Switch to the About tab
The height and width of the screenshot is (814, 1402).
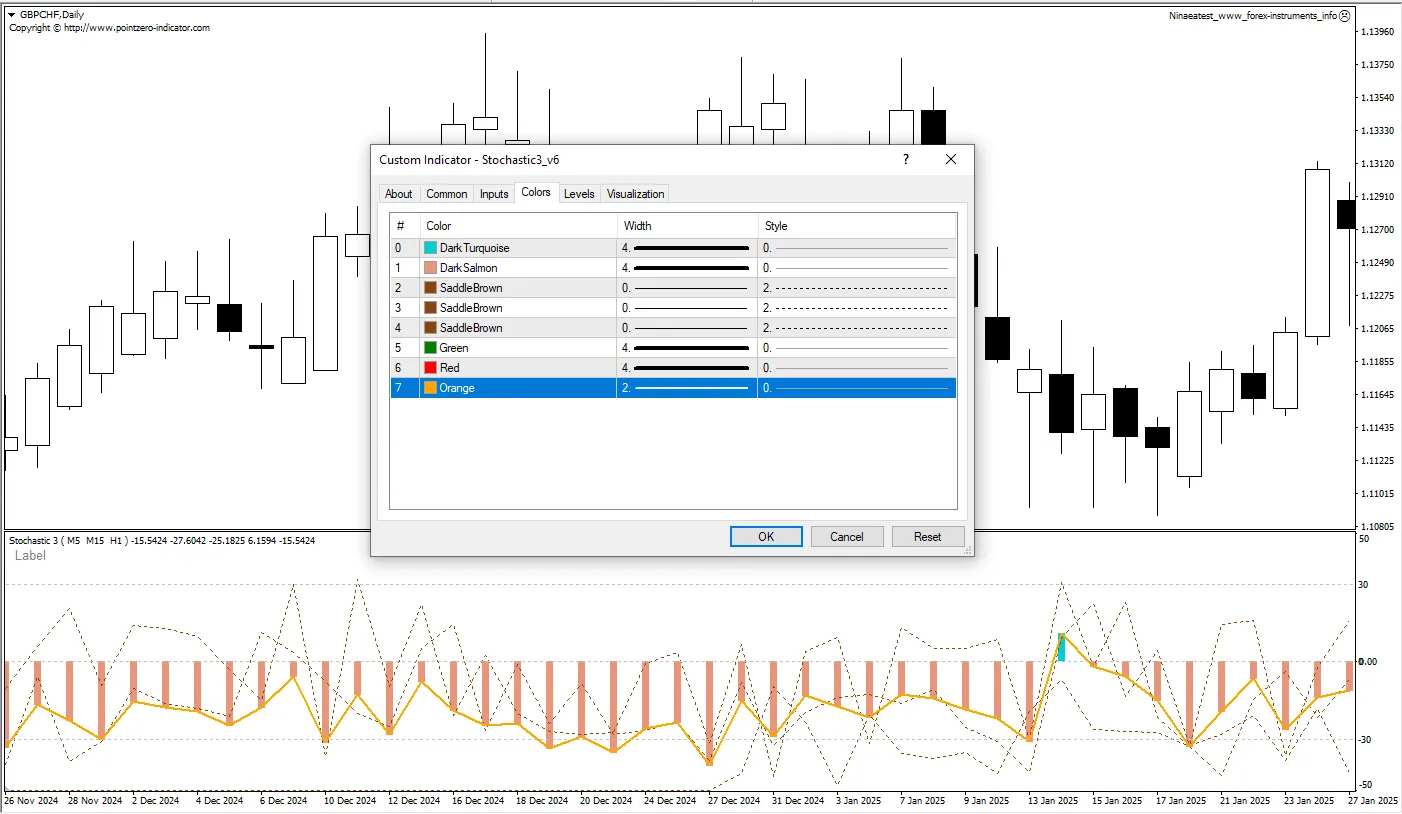coord(399,194)
